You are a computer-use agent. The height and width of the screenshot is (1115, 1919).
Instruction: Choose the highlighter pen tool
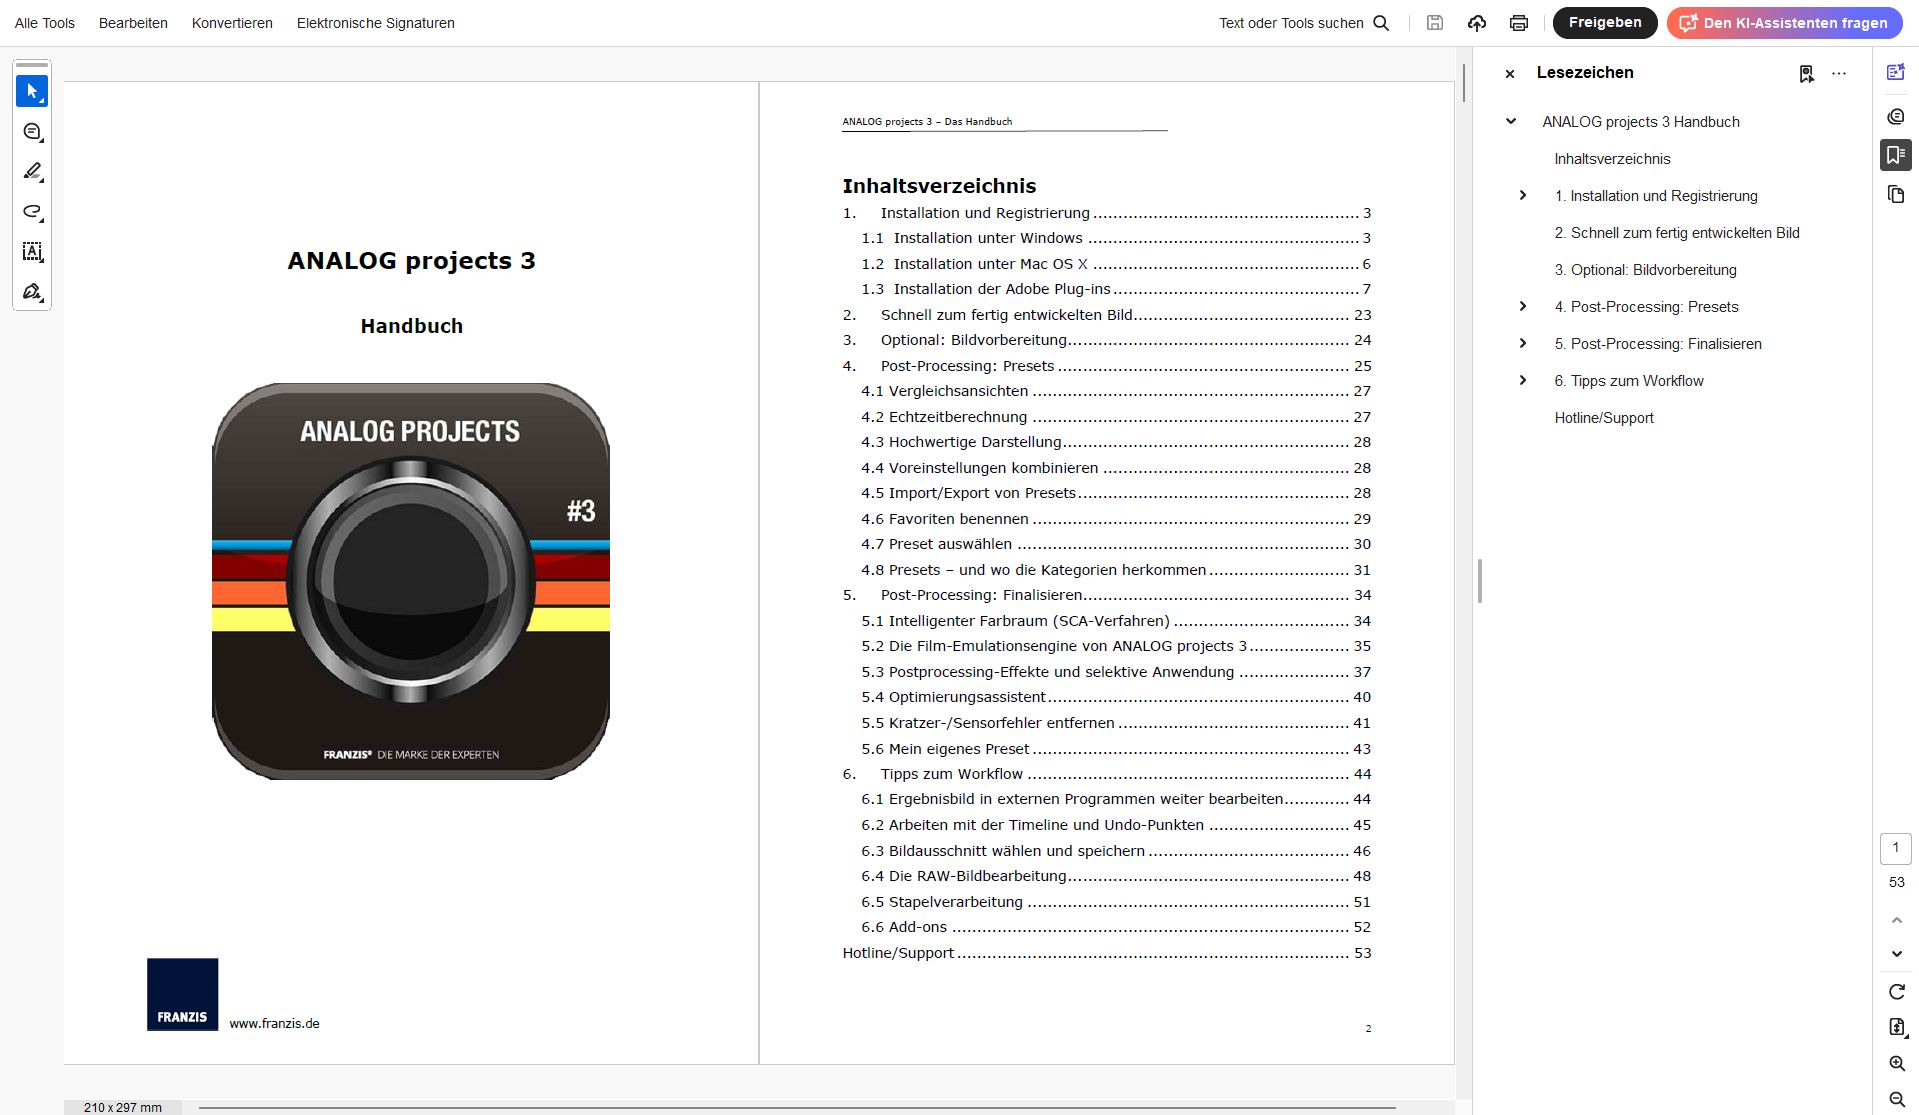point(32,171)
